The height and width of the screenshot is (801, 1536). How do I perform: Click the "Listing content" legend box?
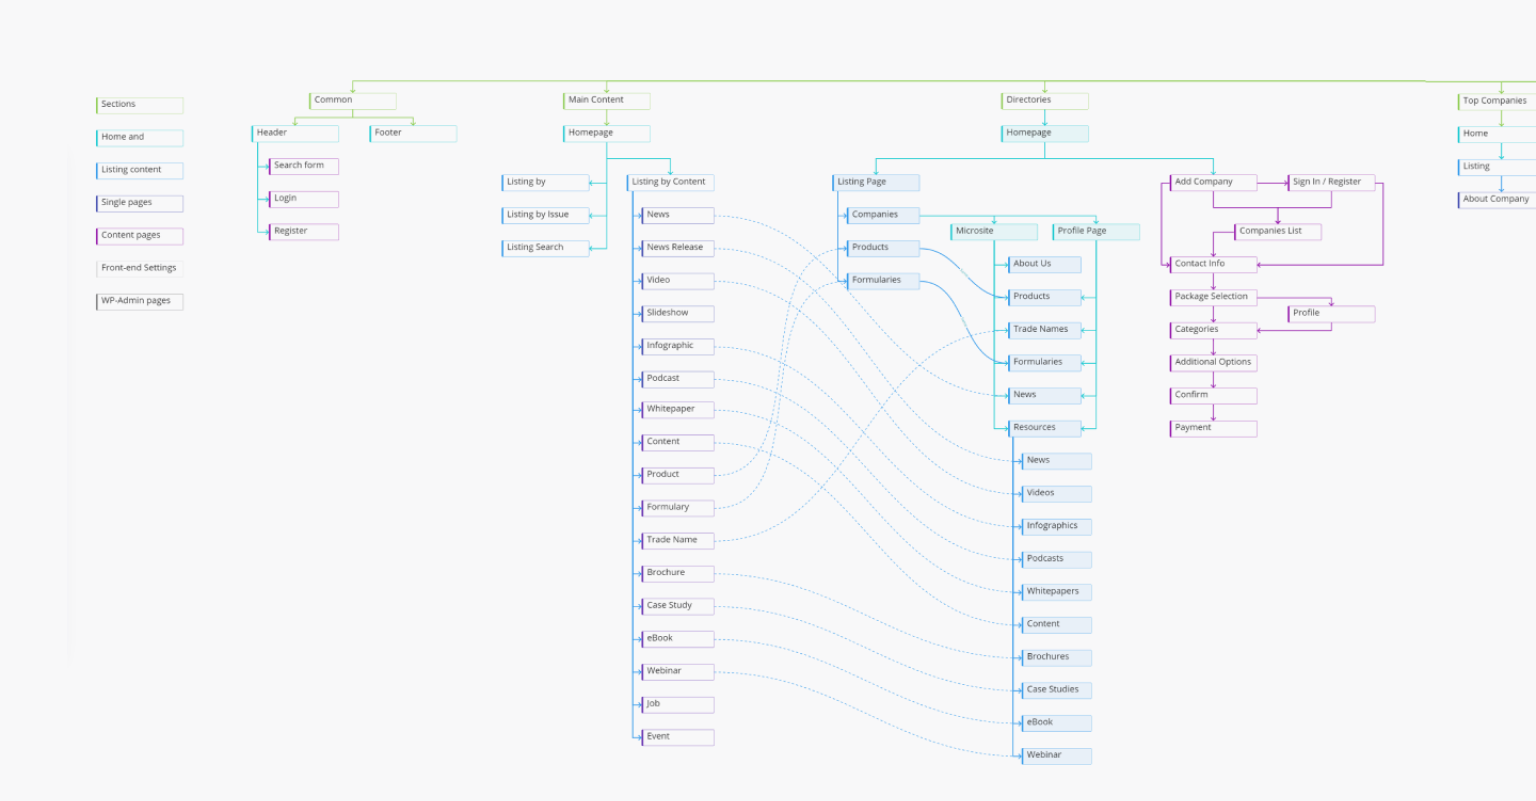tap(140, 170)
